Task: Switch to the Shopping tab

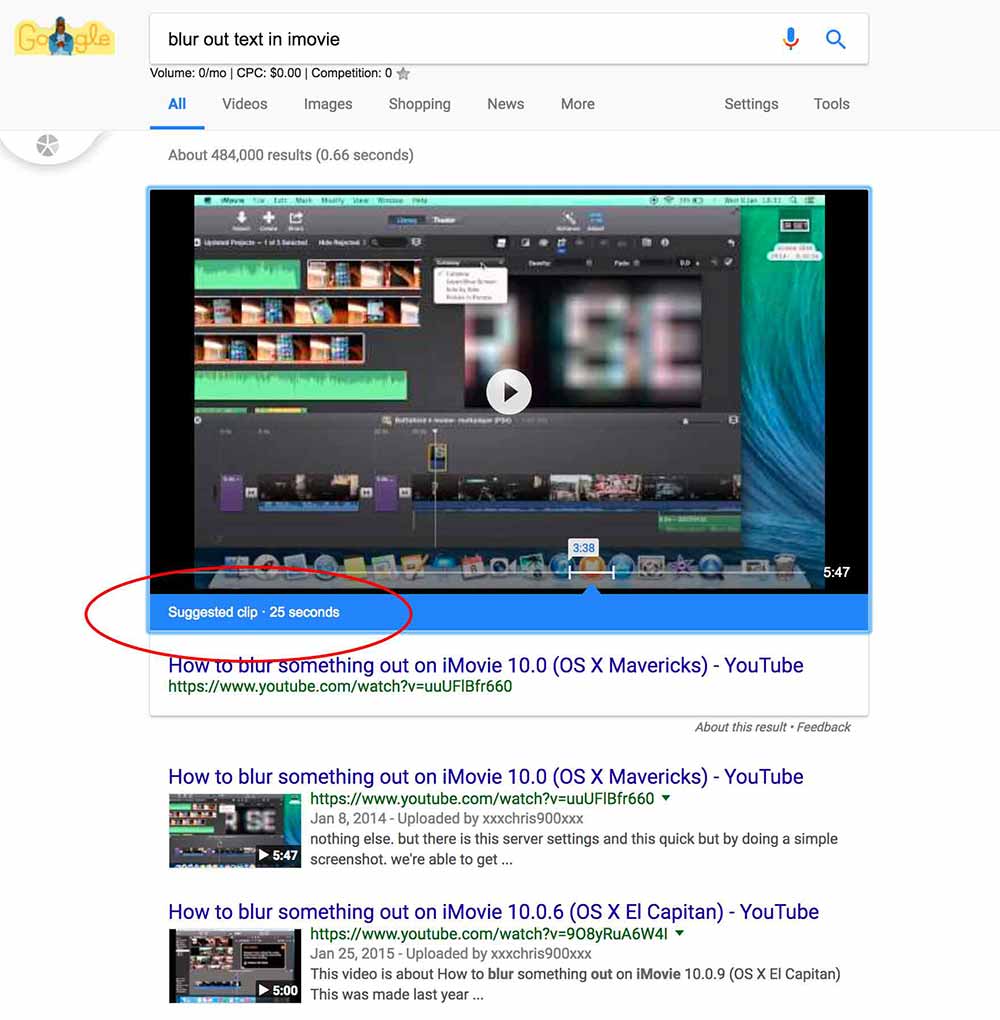Action: point(420,104)
